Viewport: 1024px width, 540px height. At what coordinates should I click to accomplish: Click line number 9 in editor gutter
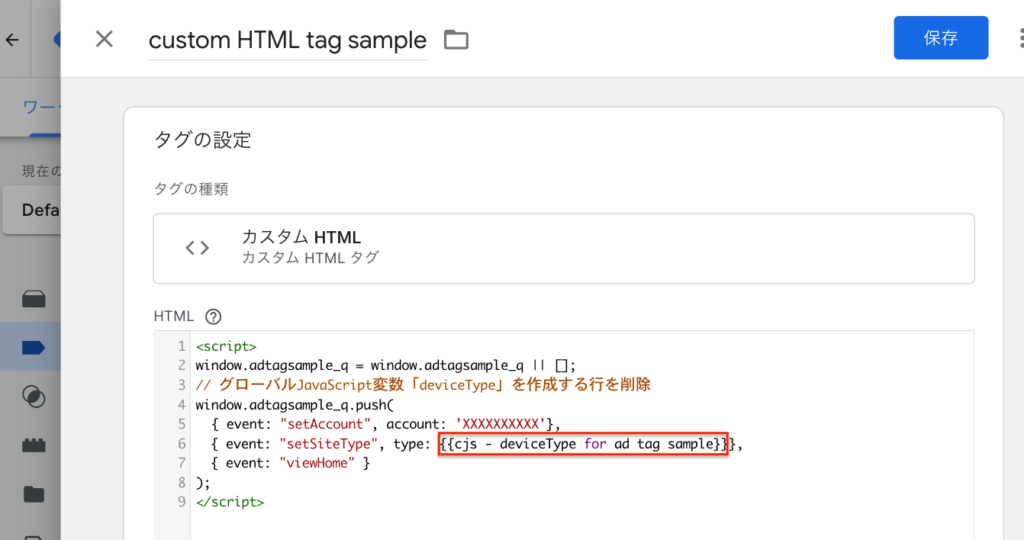tap(182, 502)
